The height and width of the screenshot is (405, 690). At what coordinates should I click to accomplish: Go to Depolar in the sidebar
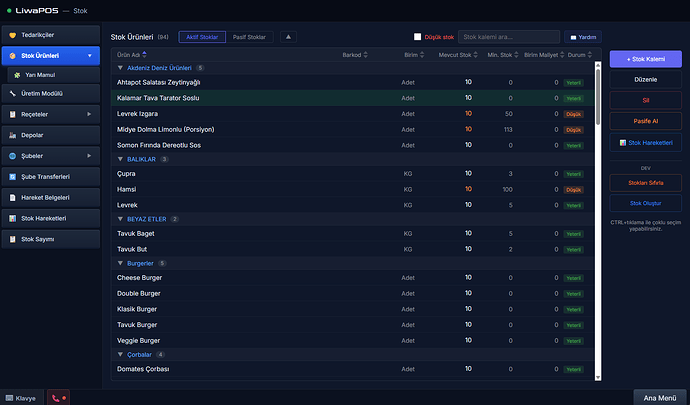(50, 135)
